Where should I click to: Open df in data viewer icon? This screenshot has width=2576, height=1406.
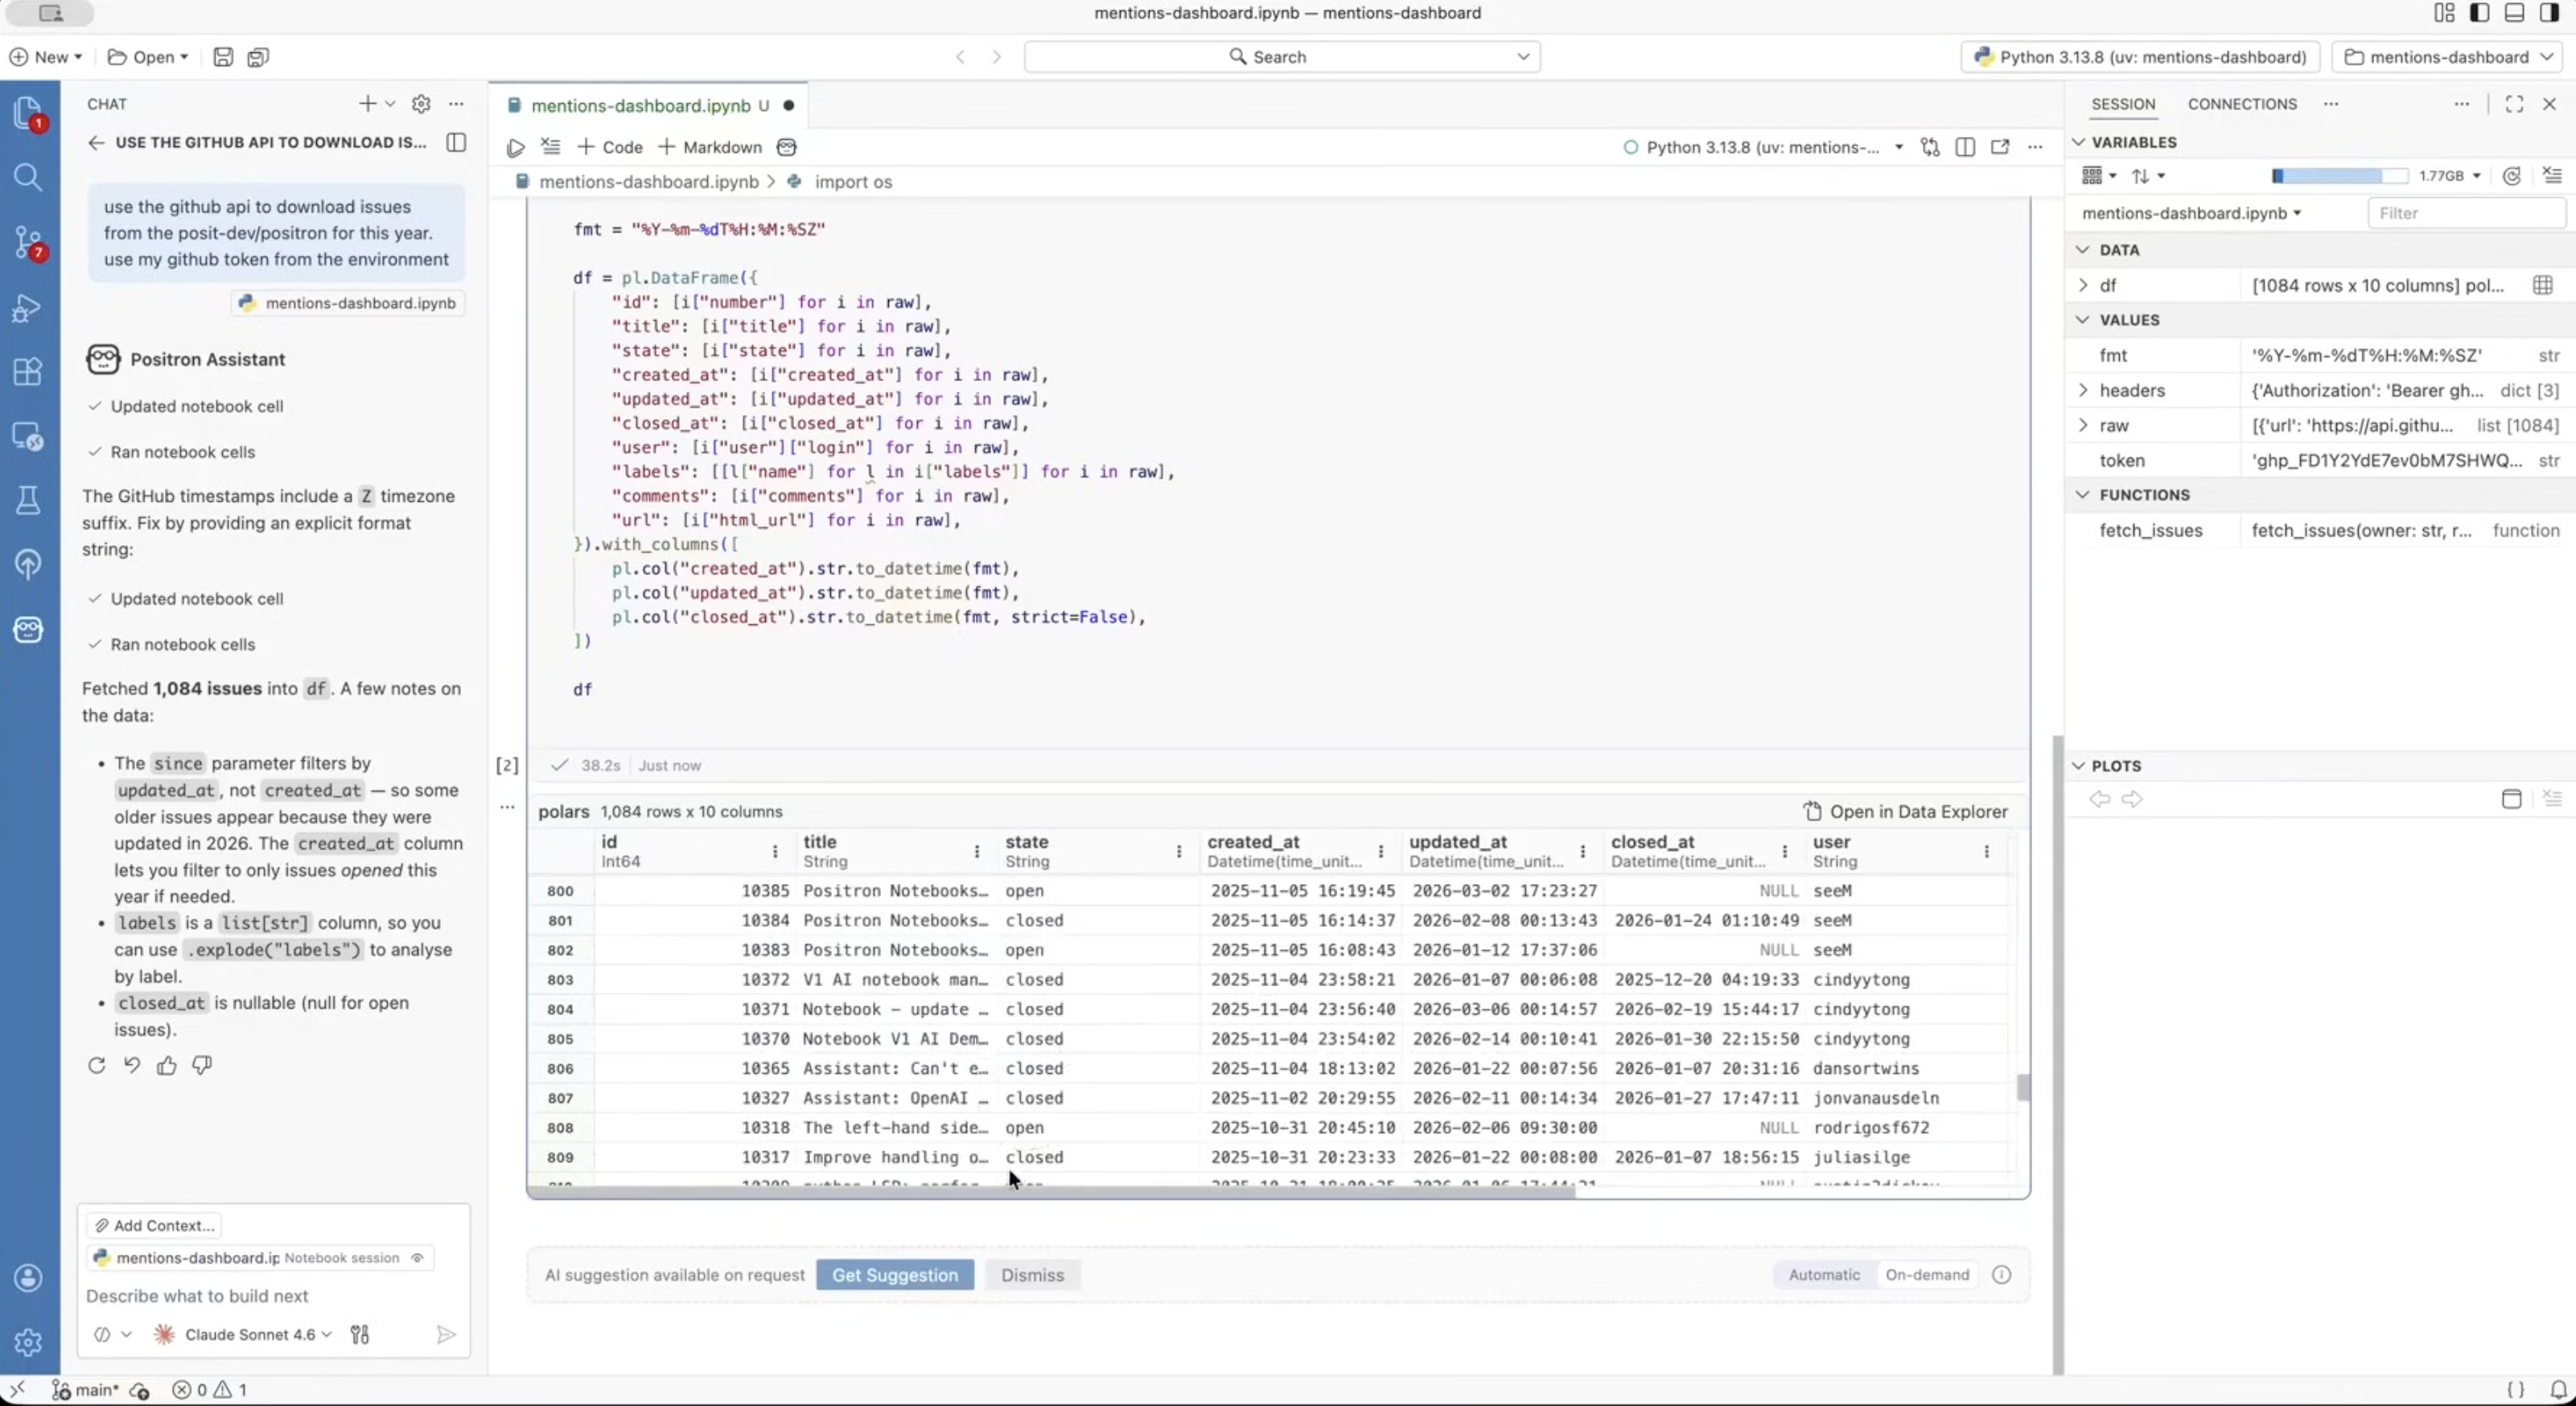(2542, 286)
